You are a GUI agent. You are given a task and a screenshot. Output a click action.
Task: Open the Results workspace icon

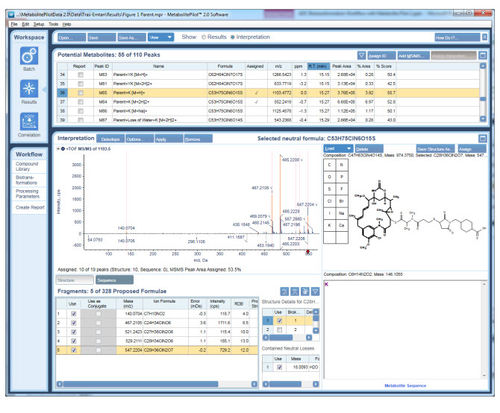[x=29, y=89]
